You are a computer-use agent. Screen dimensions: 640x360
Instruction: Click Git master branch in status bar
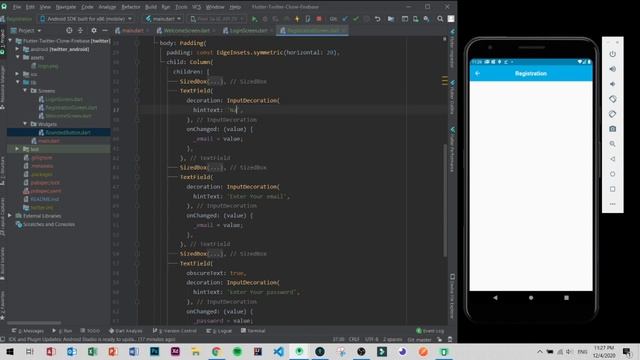419,339
